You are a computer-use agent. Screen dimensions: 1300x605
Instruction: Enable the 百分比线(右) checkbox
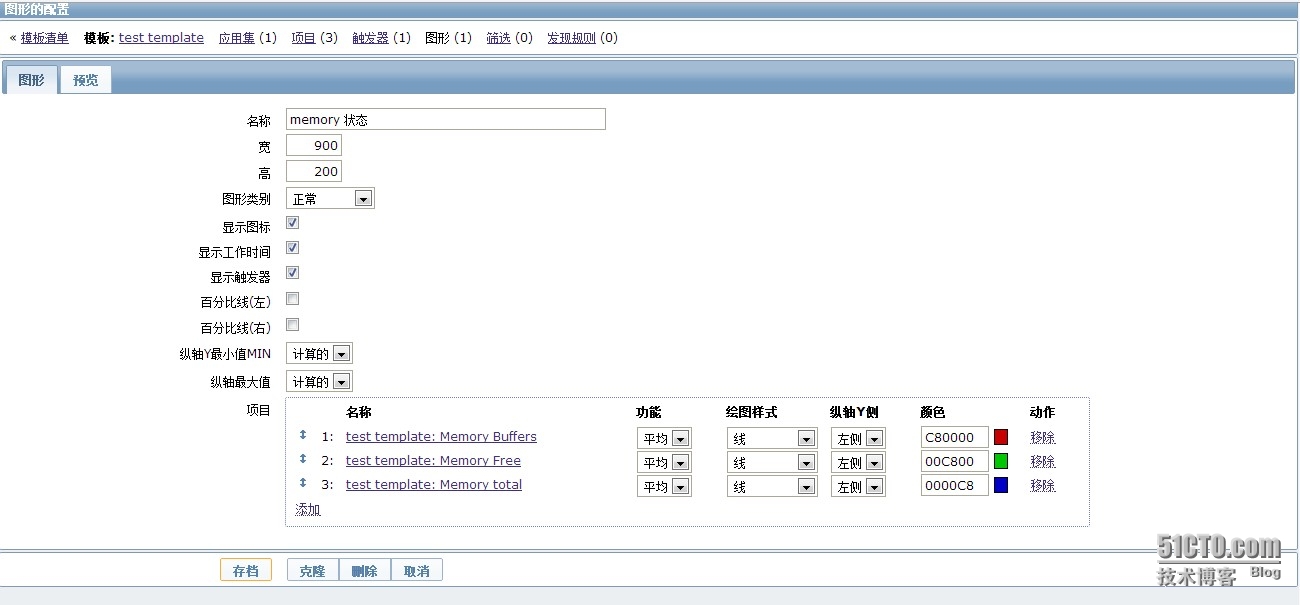(x=293, y=324)
